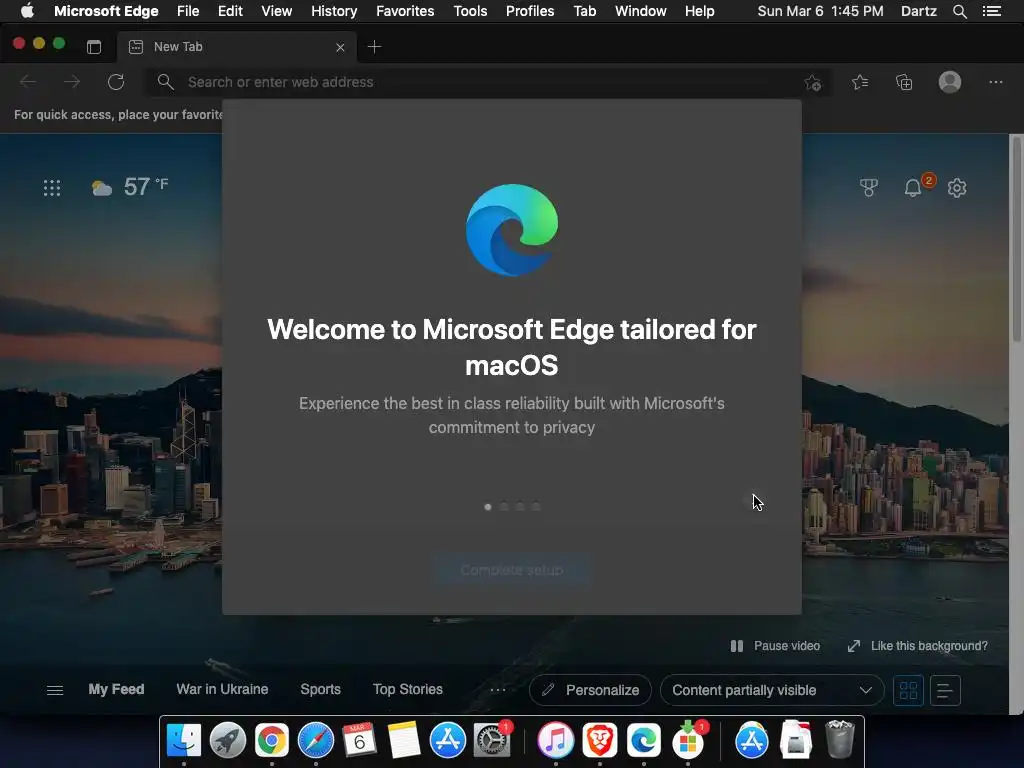The width and height of the screenshot is (1024, 768).
Task: Open Microsoft Edge icon in the dock
Action: coord(643,741)
